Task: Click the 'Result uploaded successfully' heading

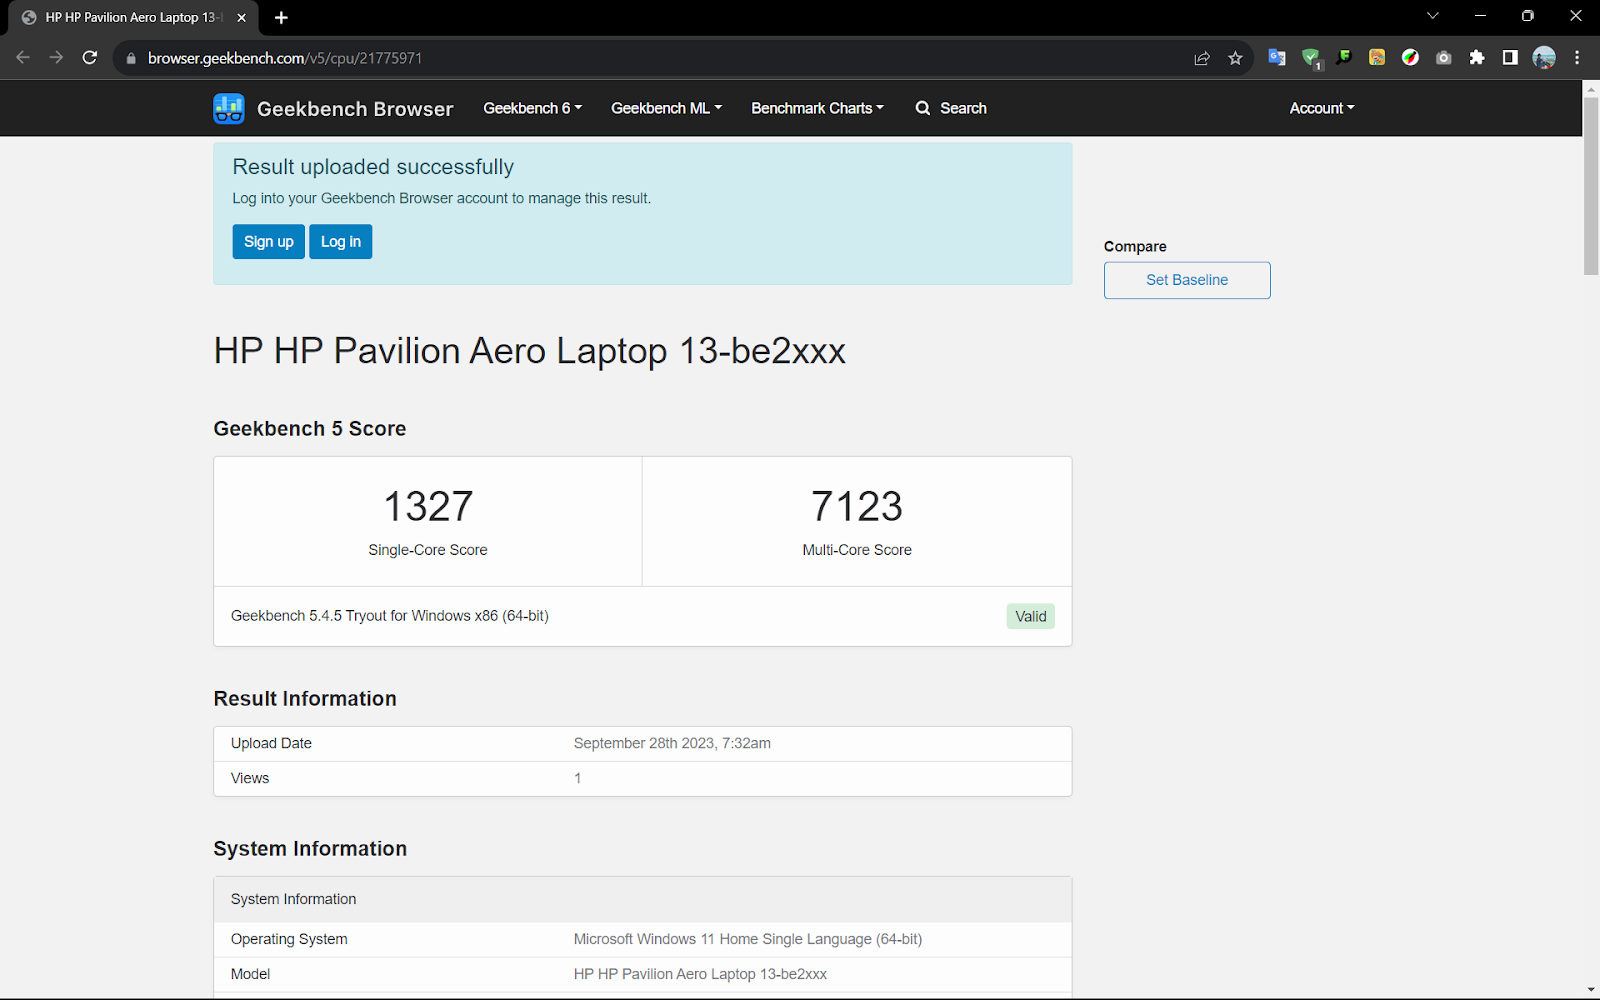Action: pyautogui.click(x=373, y=167)
